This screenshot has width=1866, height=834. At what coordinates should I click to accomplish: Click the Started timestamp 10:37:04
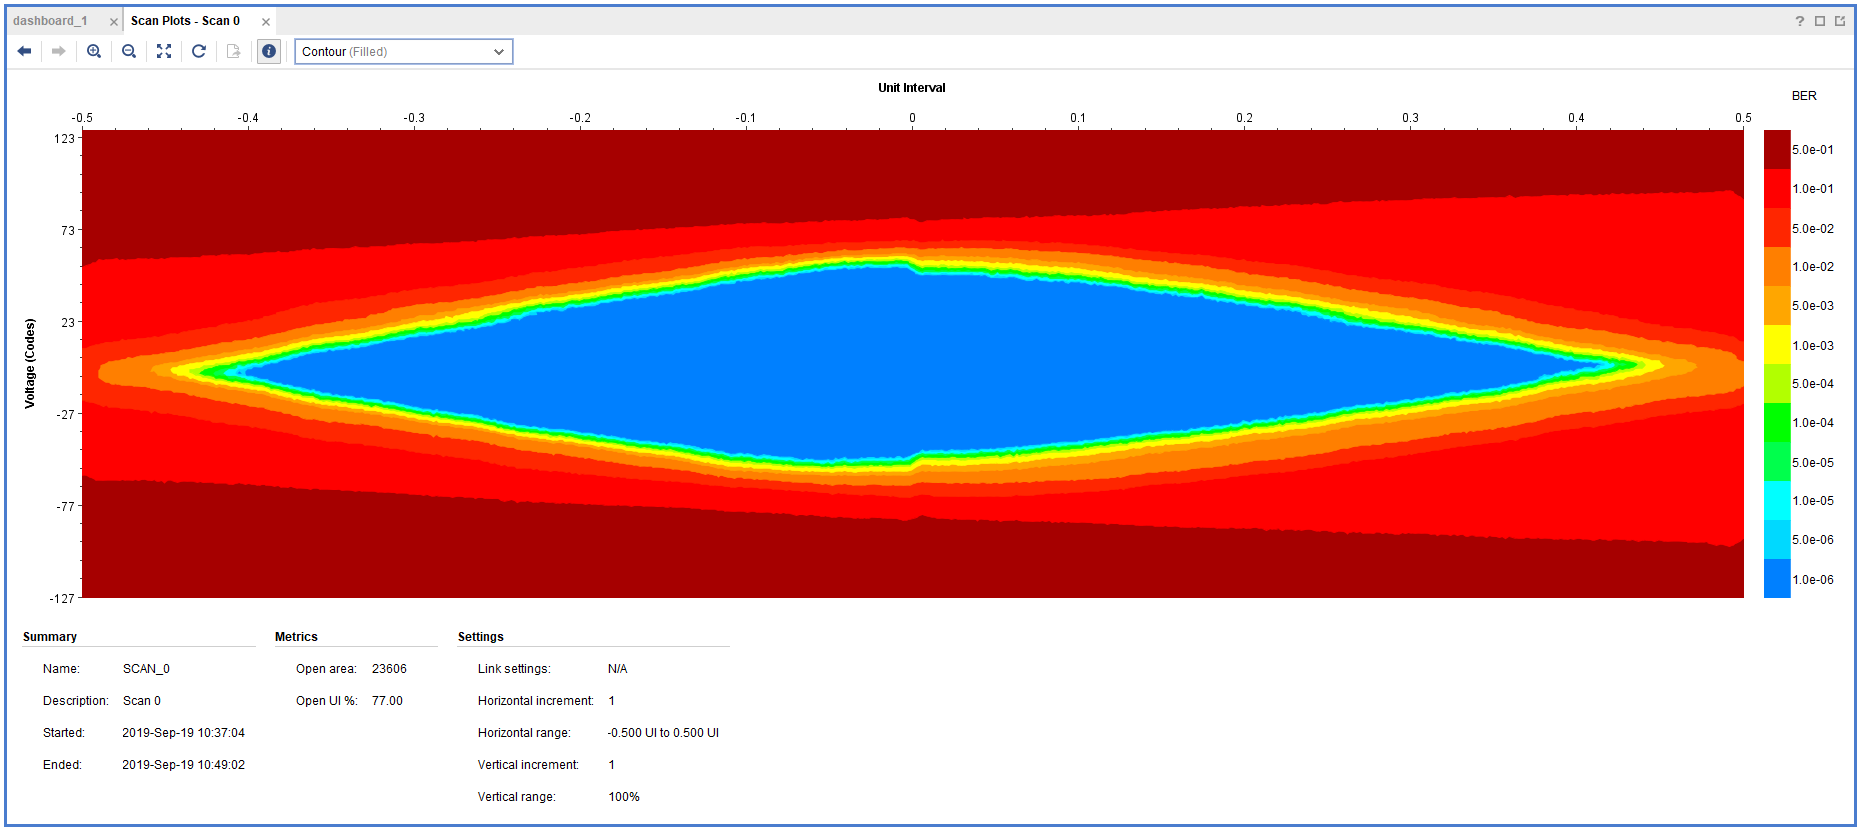[x=183, y=733]
